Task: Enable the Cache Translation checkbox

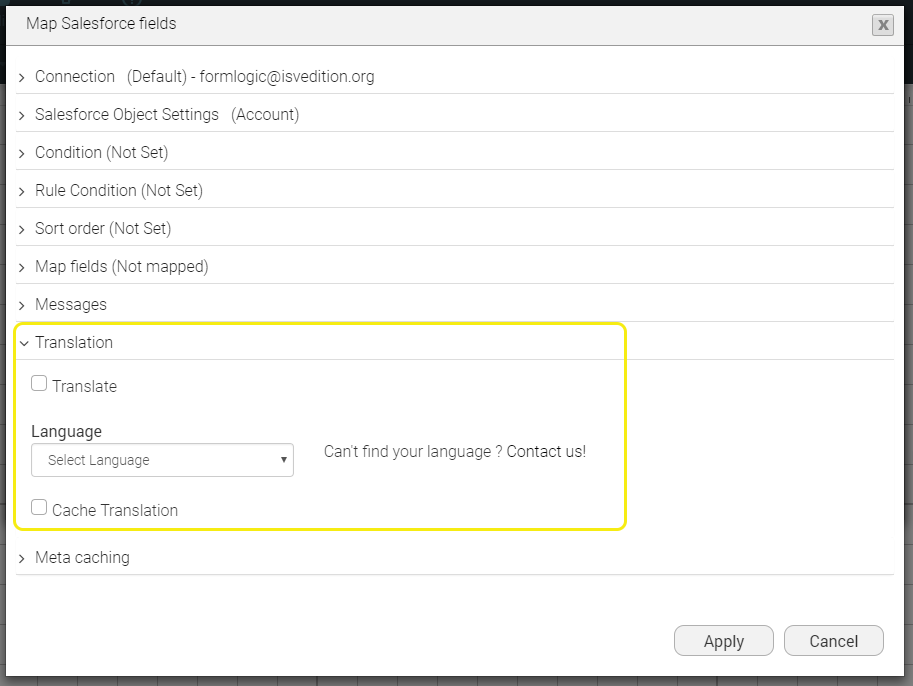Action: [38, 506]
